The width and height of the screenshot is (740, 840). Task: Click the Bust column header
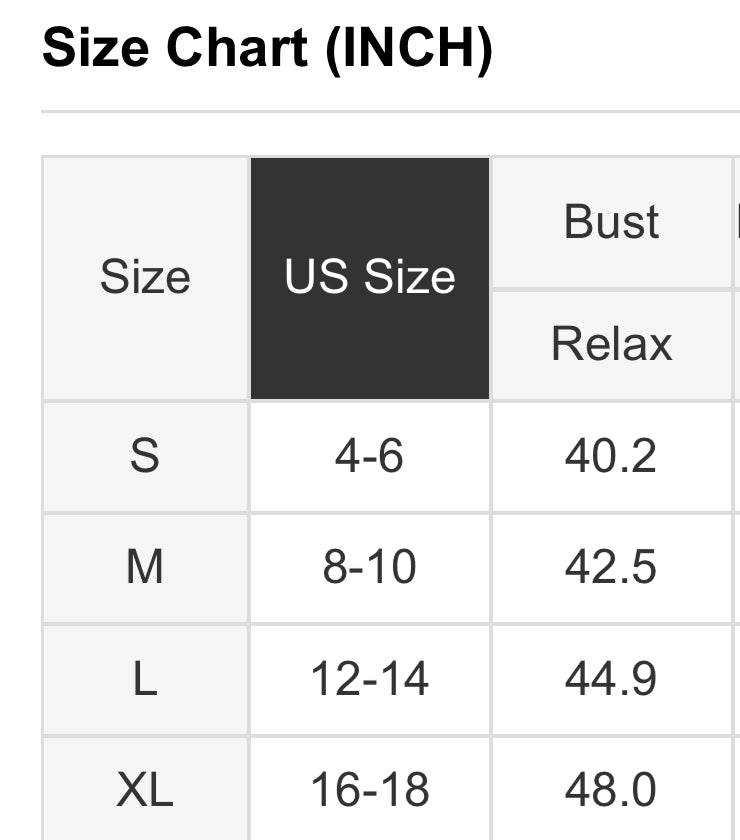pyautogui.click(x=612, y=222)
